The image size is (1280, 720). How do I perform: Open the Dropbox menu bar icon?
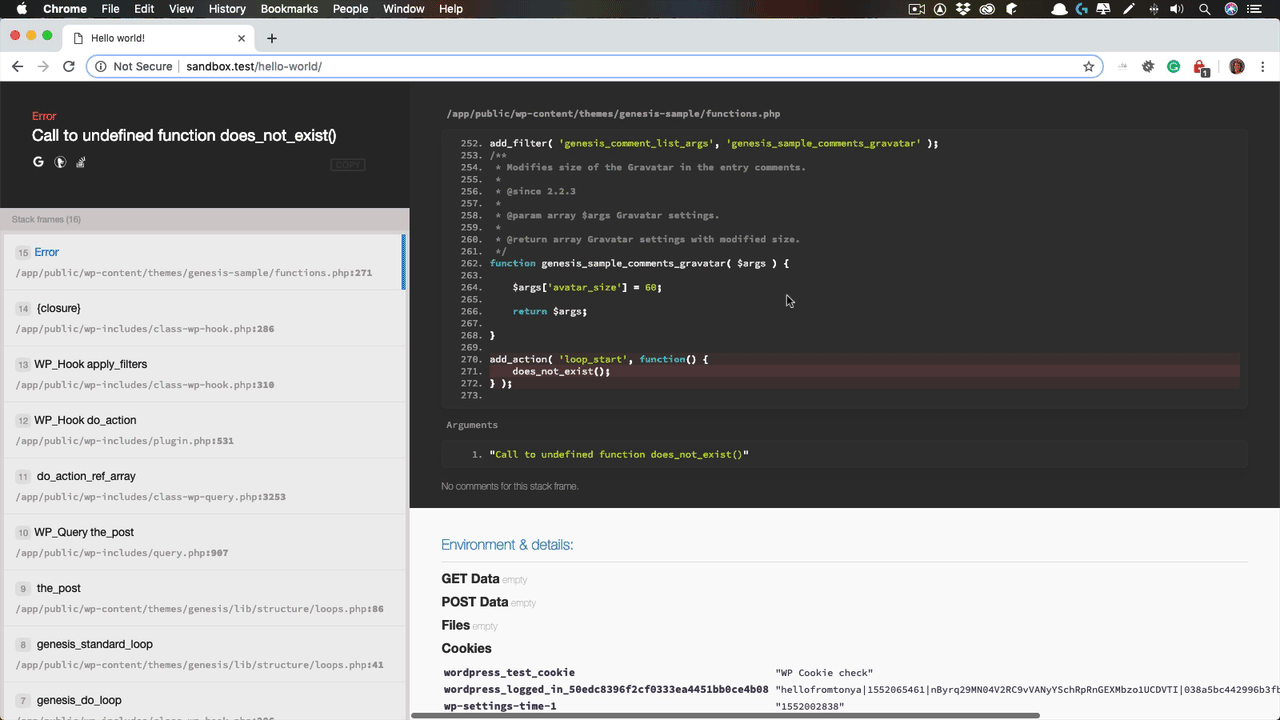(x=963, y=9)
